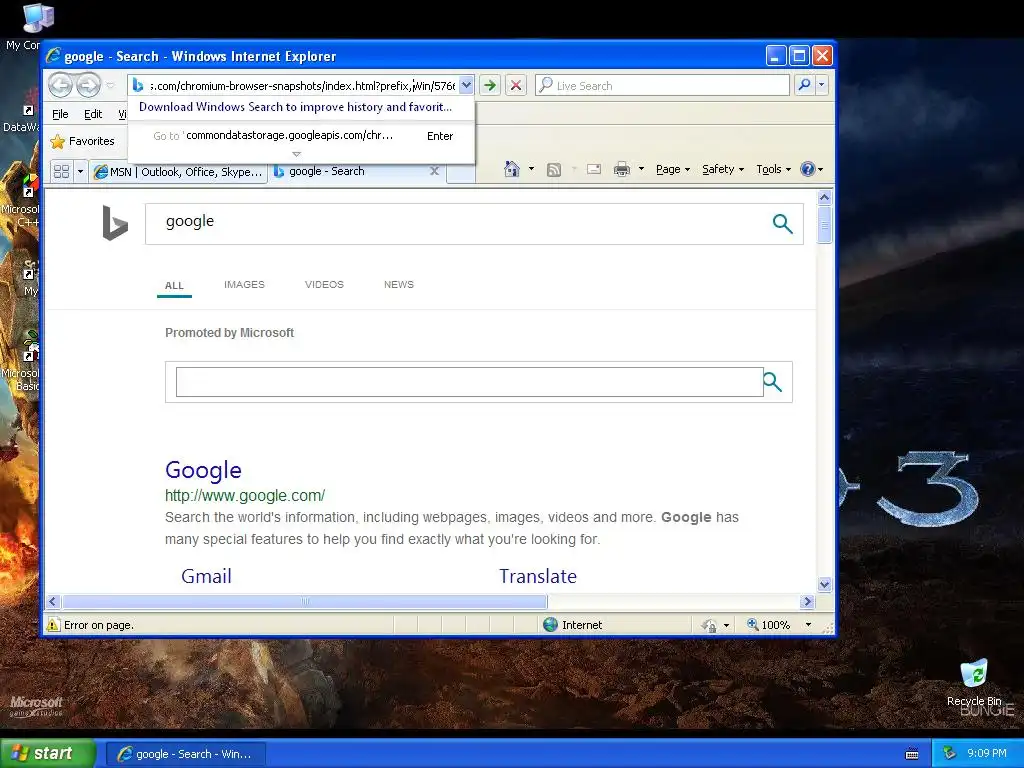Image resolution: width=1024 pixels, height=768 pixels.
Task: Select the google - Search tab
Action: pyautogui.click(x=357, y=171)
